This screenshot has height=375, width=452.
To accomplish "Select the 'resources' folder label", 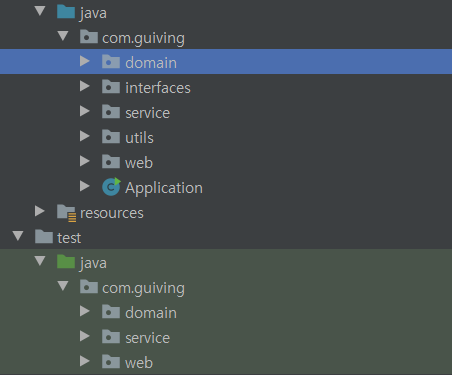I will [112, 213].
